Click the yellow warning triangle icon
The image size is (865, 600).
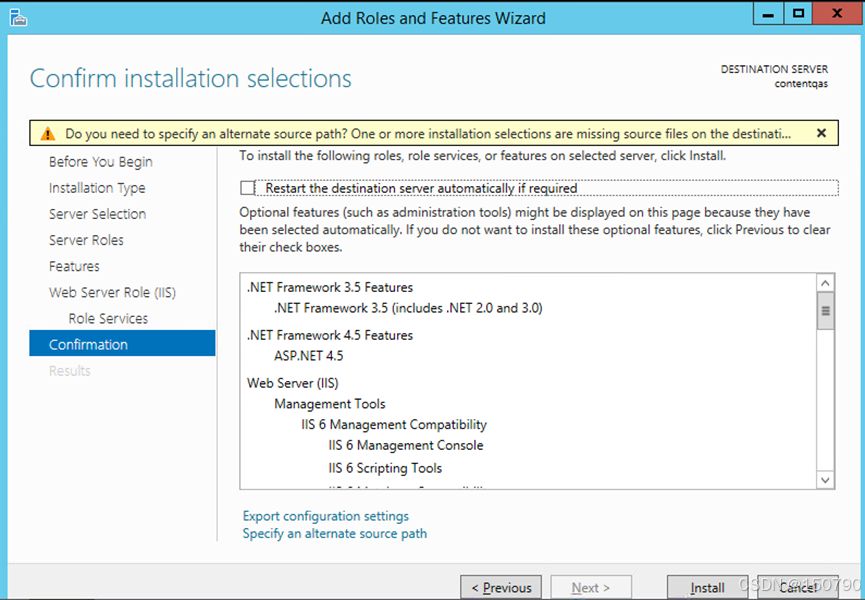(x=48, y=134)
